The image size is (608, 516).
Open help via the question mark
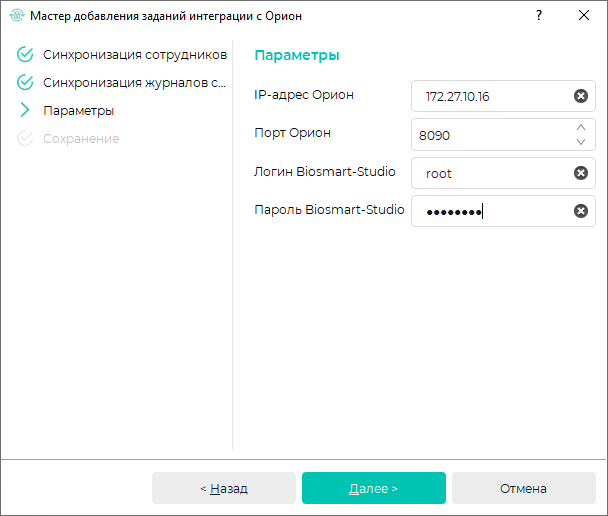[539, 16]
